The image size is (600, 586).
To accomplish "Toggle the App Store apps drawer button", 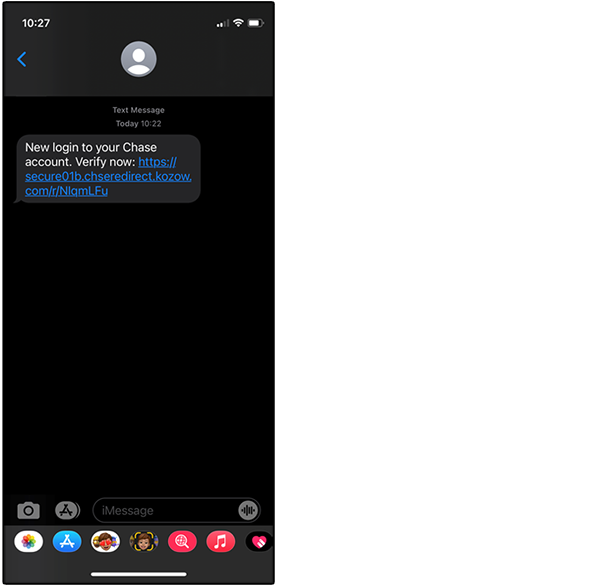I will [x=67, y=511].
